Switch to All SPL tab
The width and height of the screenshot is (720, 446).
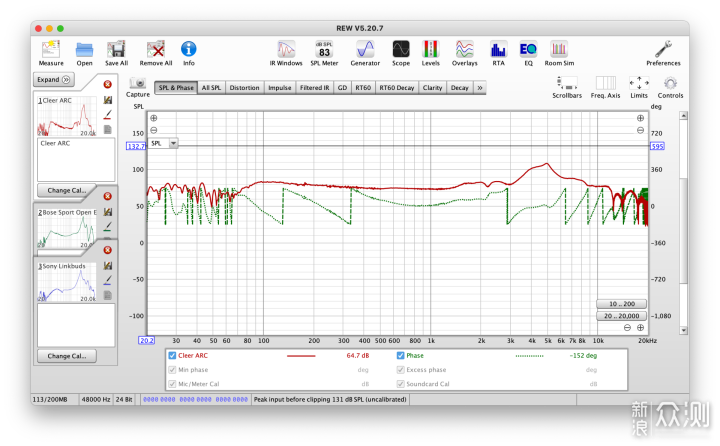[211, 88]
